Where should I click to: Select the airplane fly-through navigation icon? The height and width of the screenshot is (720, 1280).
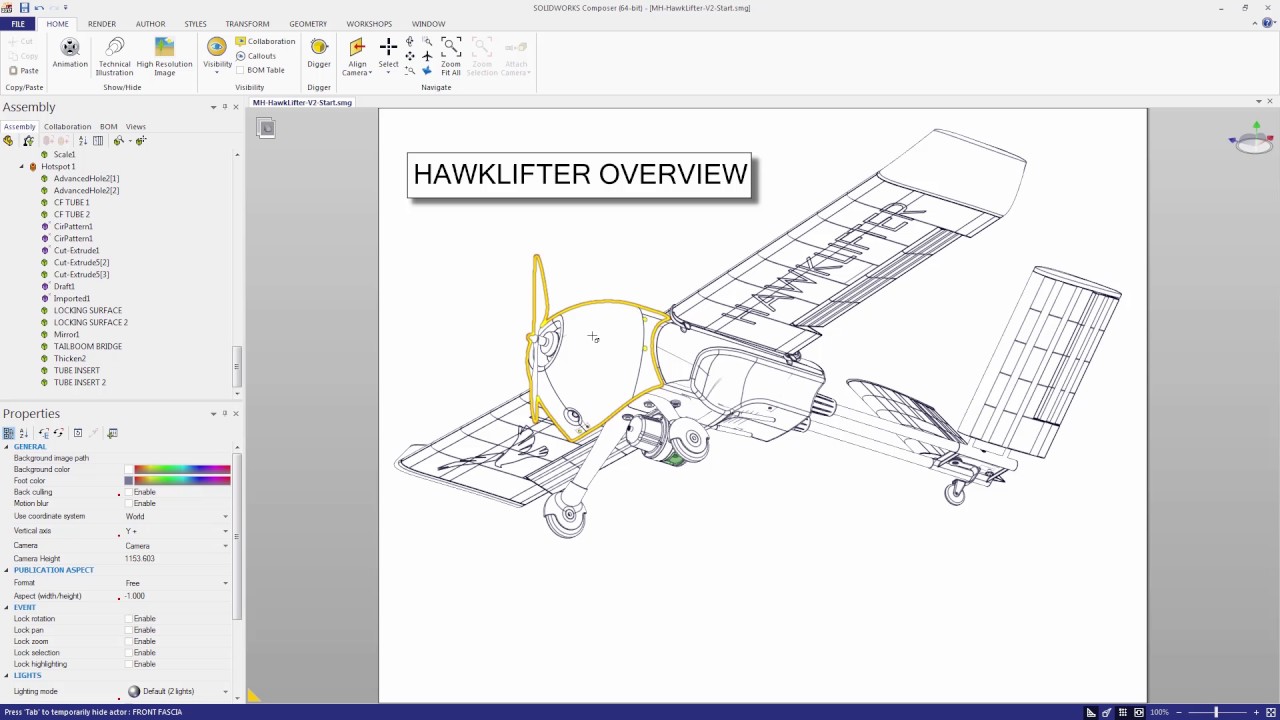427,56
